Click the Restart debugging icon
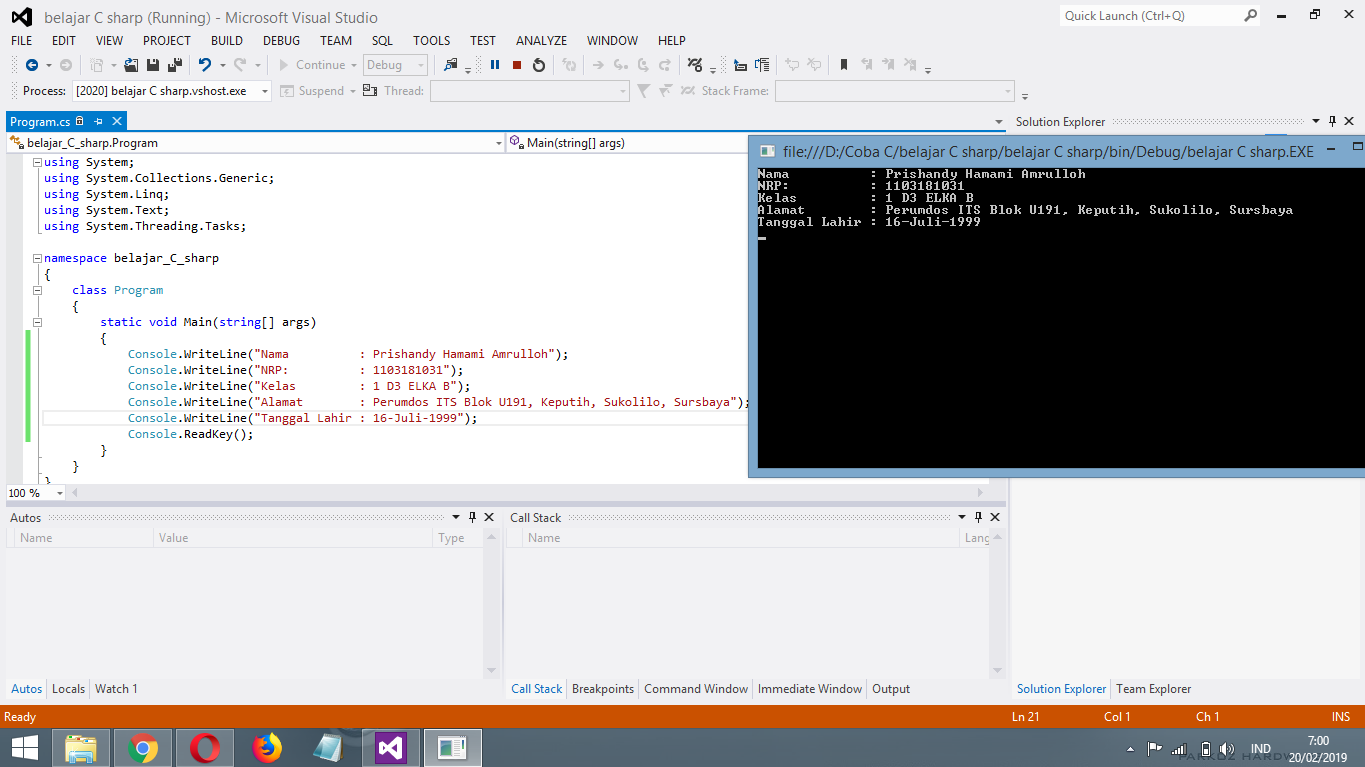The height and width of the screenshot is (767, 1365). pyautogui.click(x=538, y=65)
